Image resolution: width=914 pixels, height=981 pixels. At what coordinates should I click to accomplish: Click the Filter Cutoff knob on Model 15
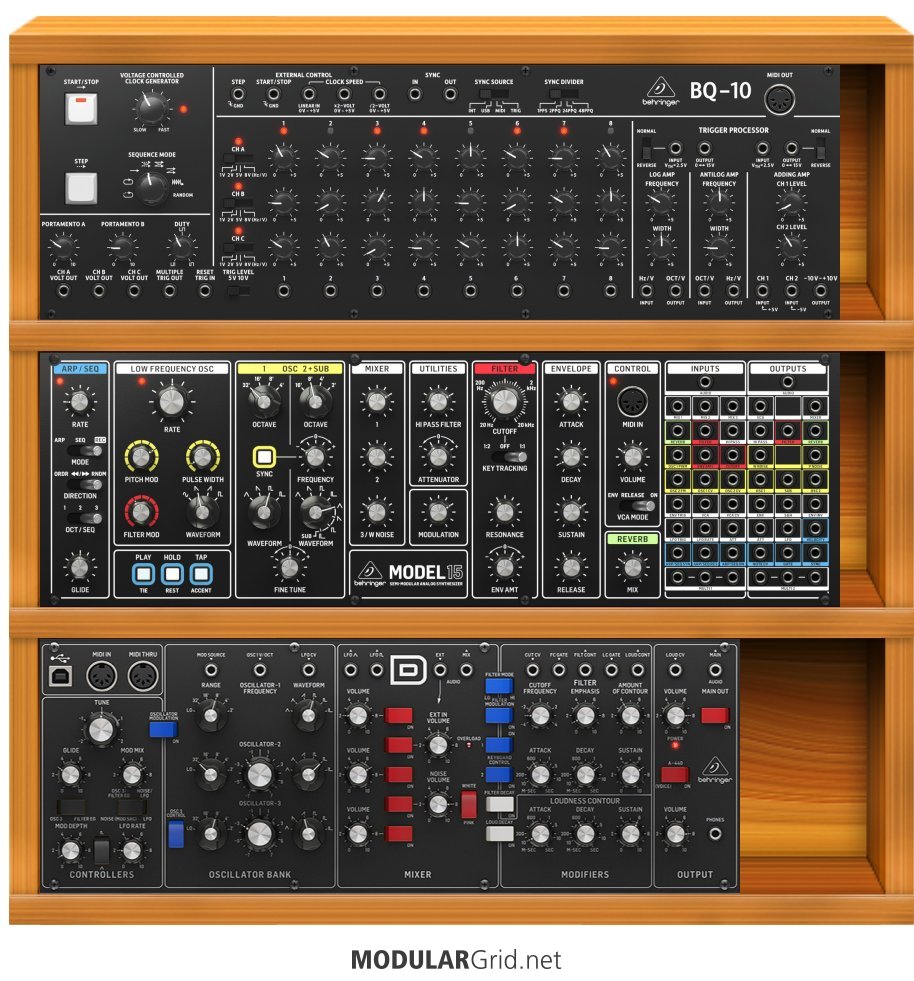point(504,403)
